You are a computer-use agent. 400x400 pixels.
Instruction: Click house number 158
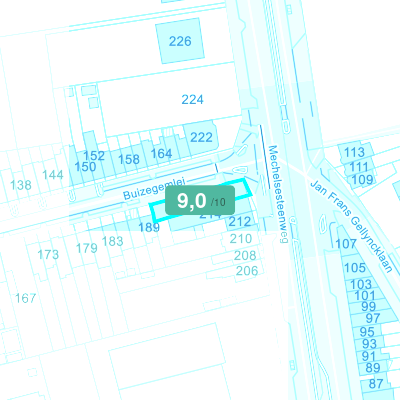click(x=129, y=159)
